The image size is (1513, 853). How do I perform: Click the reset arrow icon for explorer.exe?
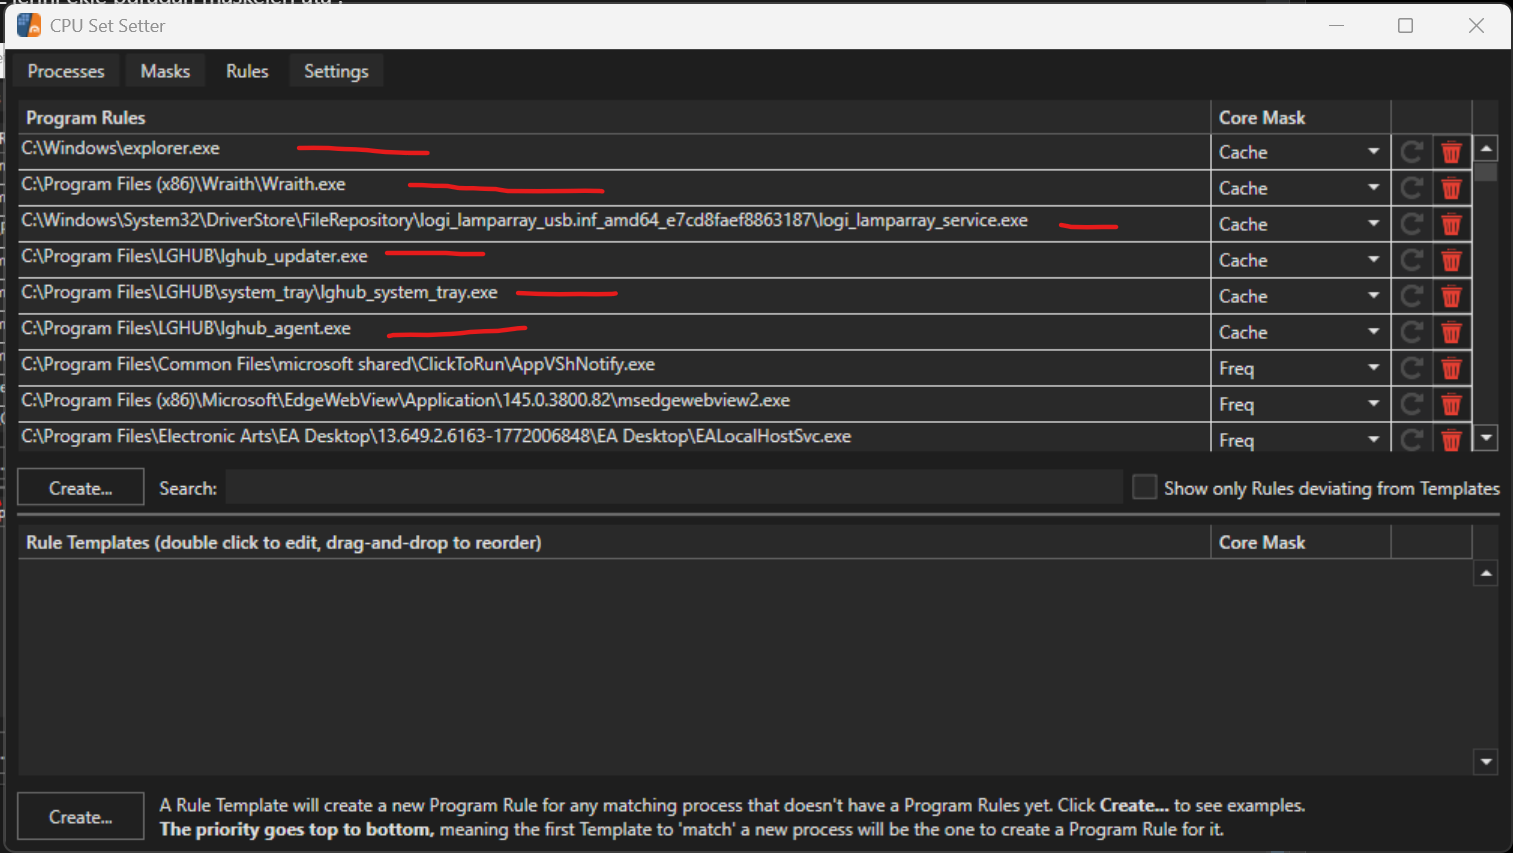[1412, 152]
